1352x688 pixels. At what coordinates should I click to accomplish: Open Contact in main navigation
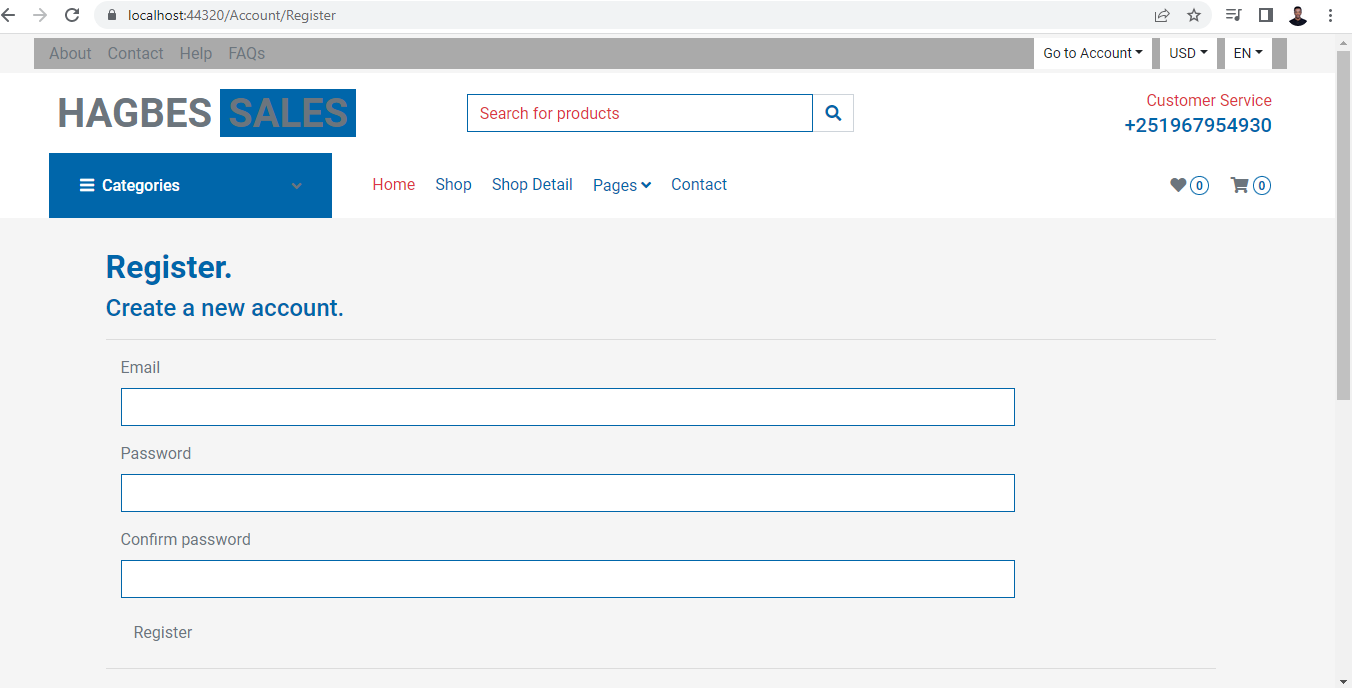(699, 185)
